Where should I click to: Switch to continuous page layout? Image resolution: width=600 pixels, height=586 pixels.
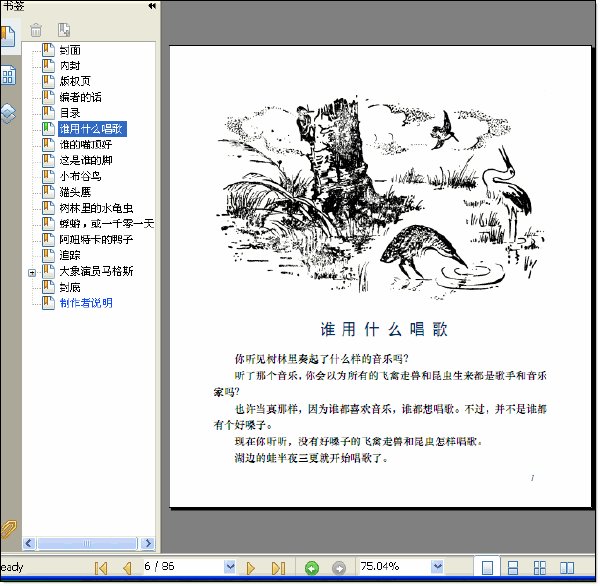point(513,568)
